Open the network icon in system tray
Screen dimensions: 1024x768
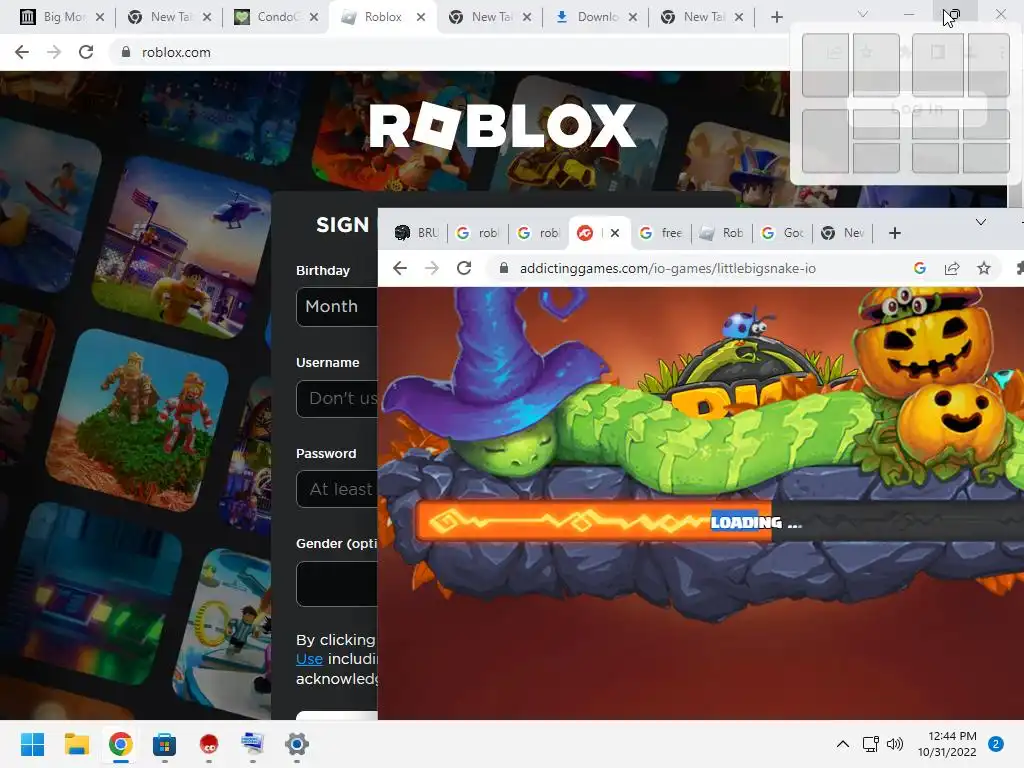click(x=871, y=744)
